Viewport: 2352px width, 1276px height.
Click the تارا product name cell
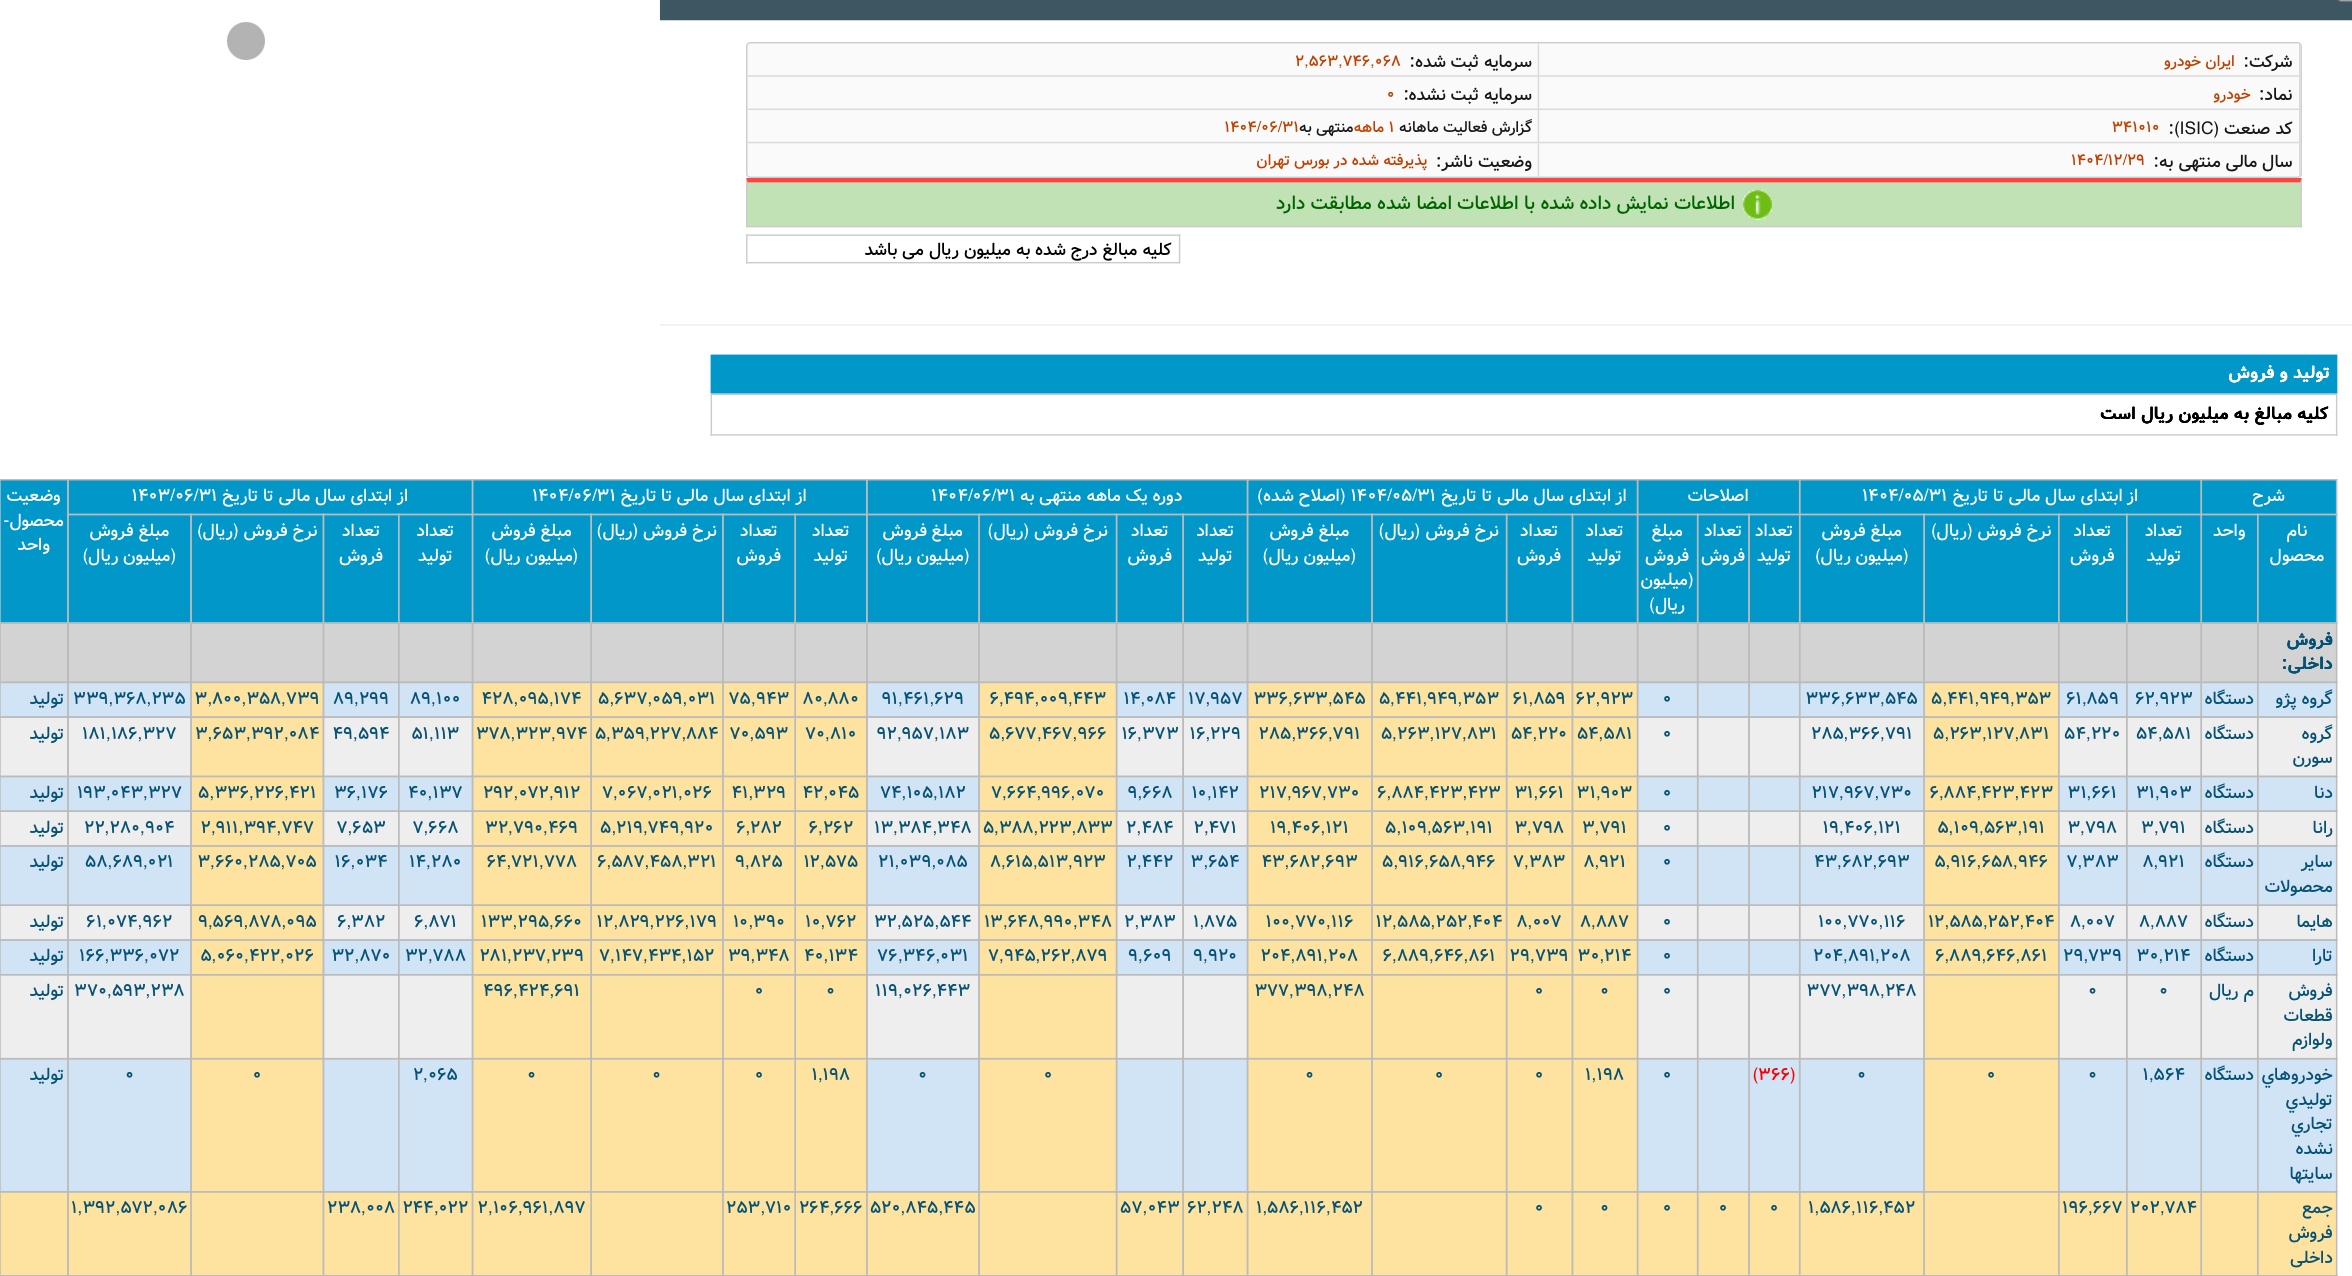pyautogui.click(x=2321, y=956)
